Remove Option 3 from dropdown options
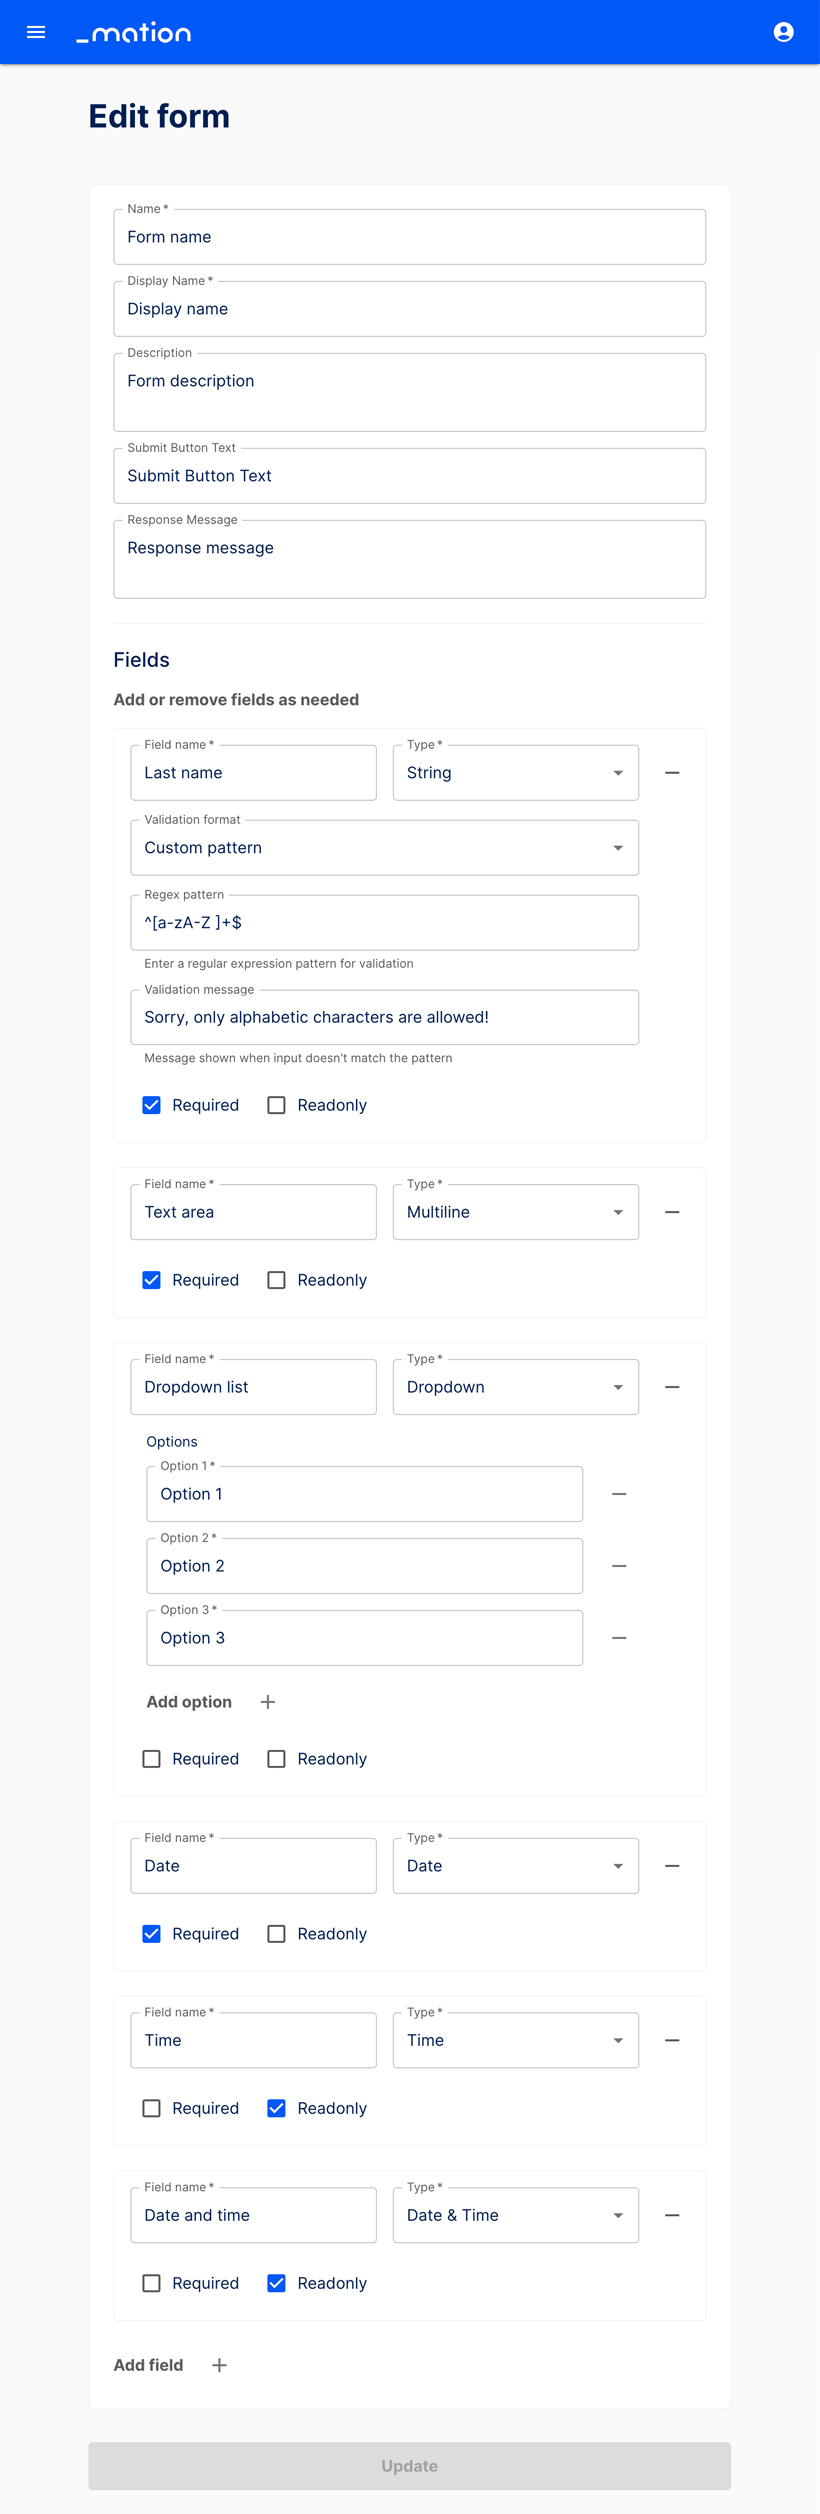Screen dimensions: 820x2514 [x=619, y=1638]
